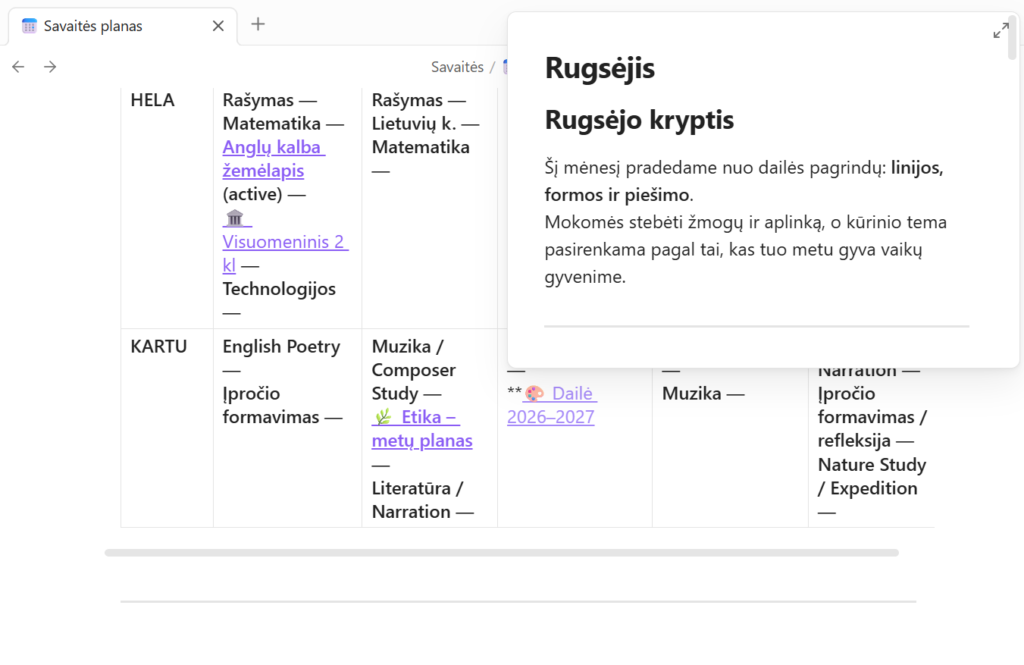Click the Savaitės breadcrumb
This screenshot has width=1024, height=665.
coord(457,67)
